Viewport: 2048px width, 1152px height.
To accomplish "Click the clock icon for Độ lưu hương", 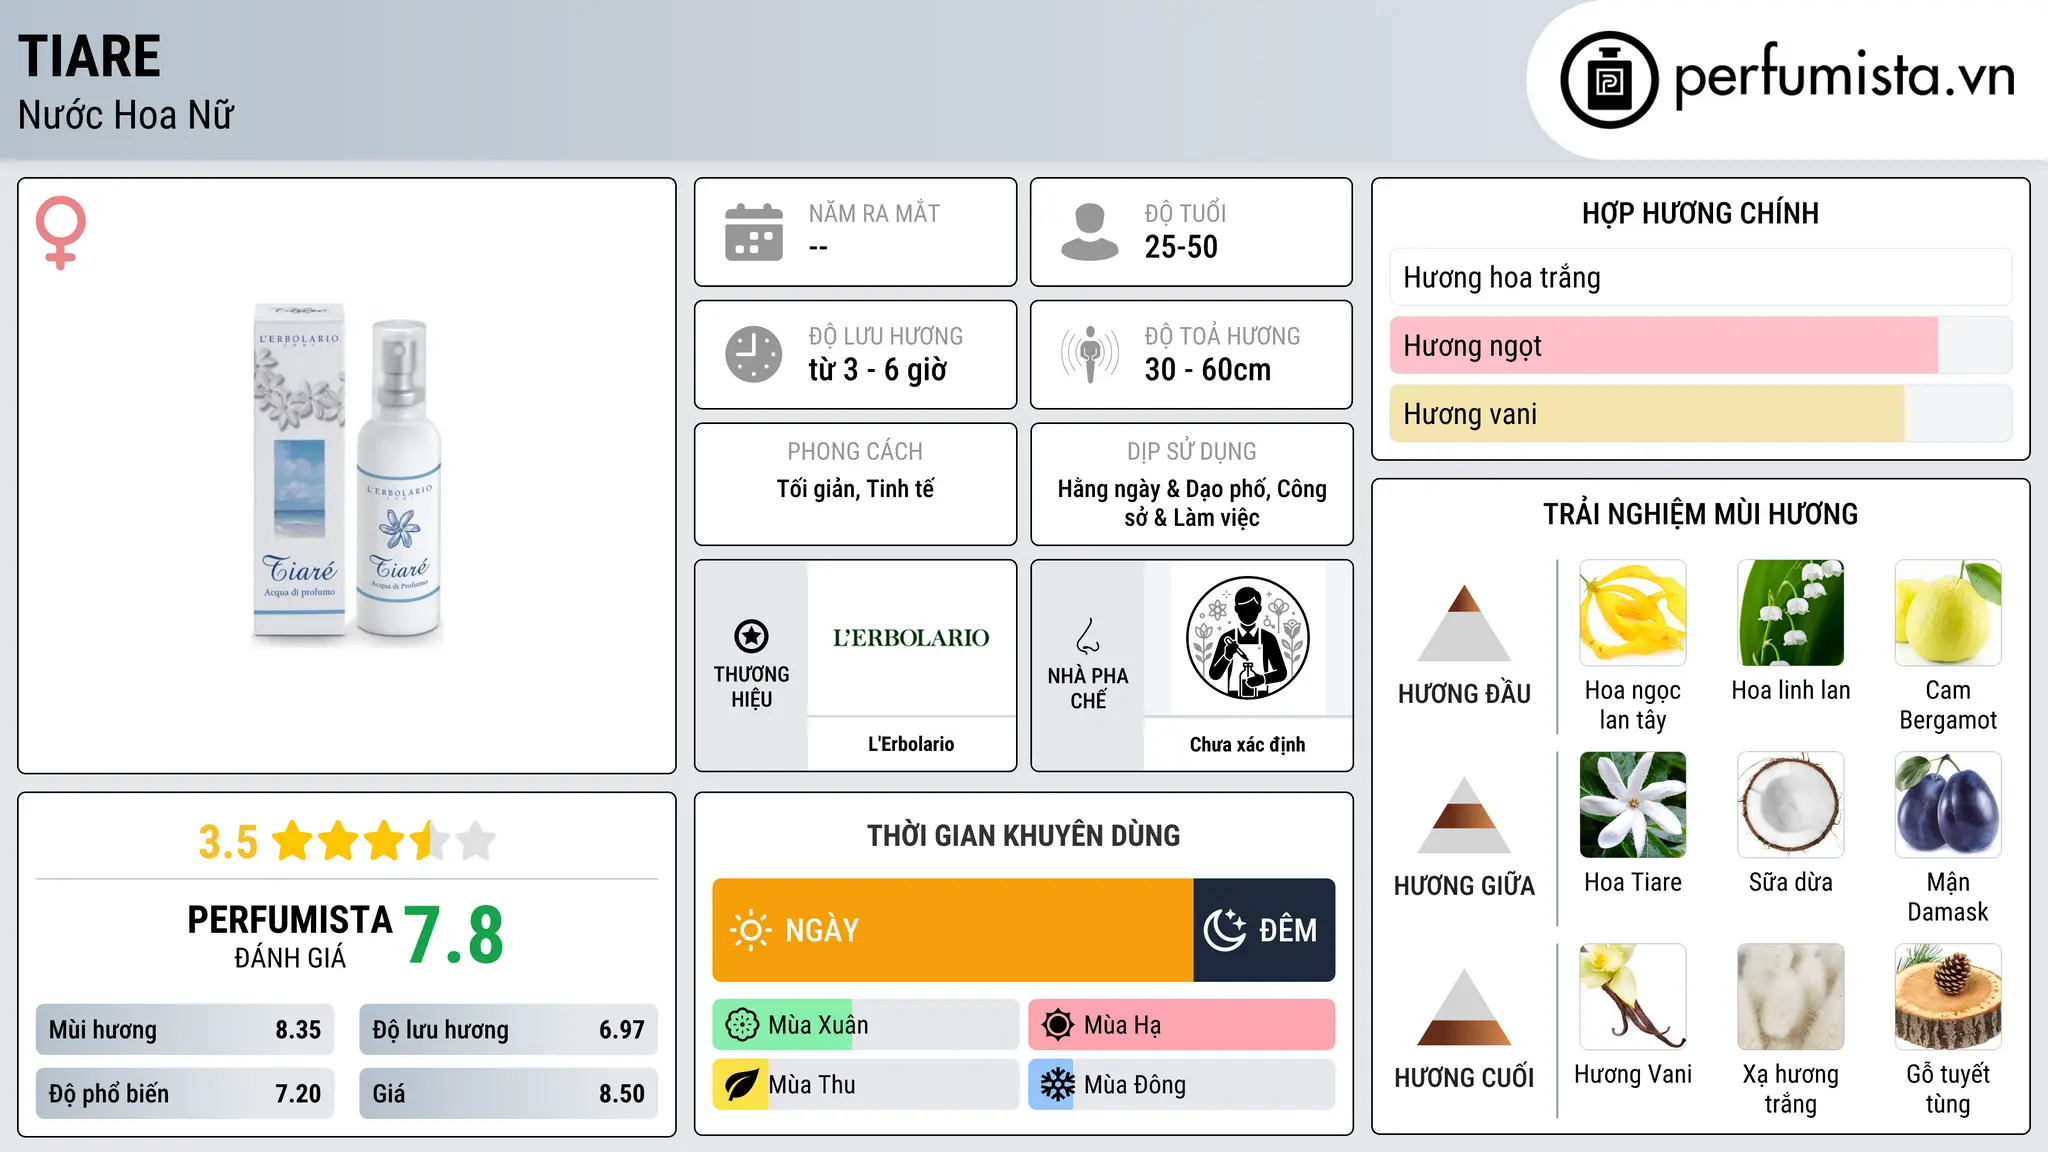I will pyautogui.click(x=754, y=354).
